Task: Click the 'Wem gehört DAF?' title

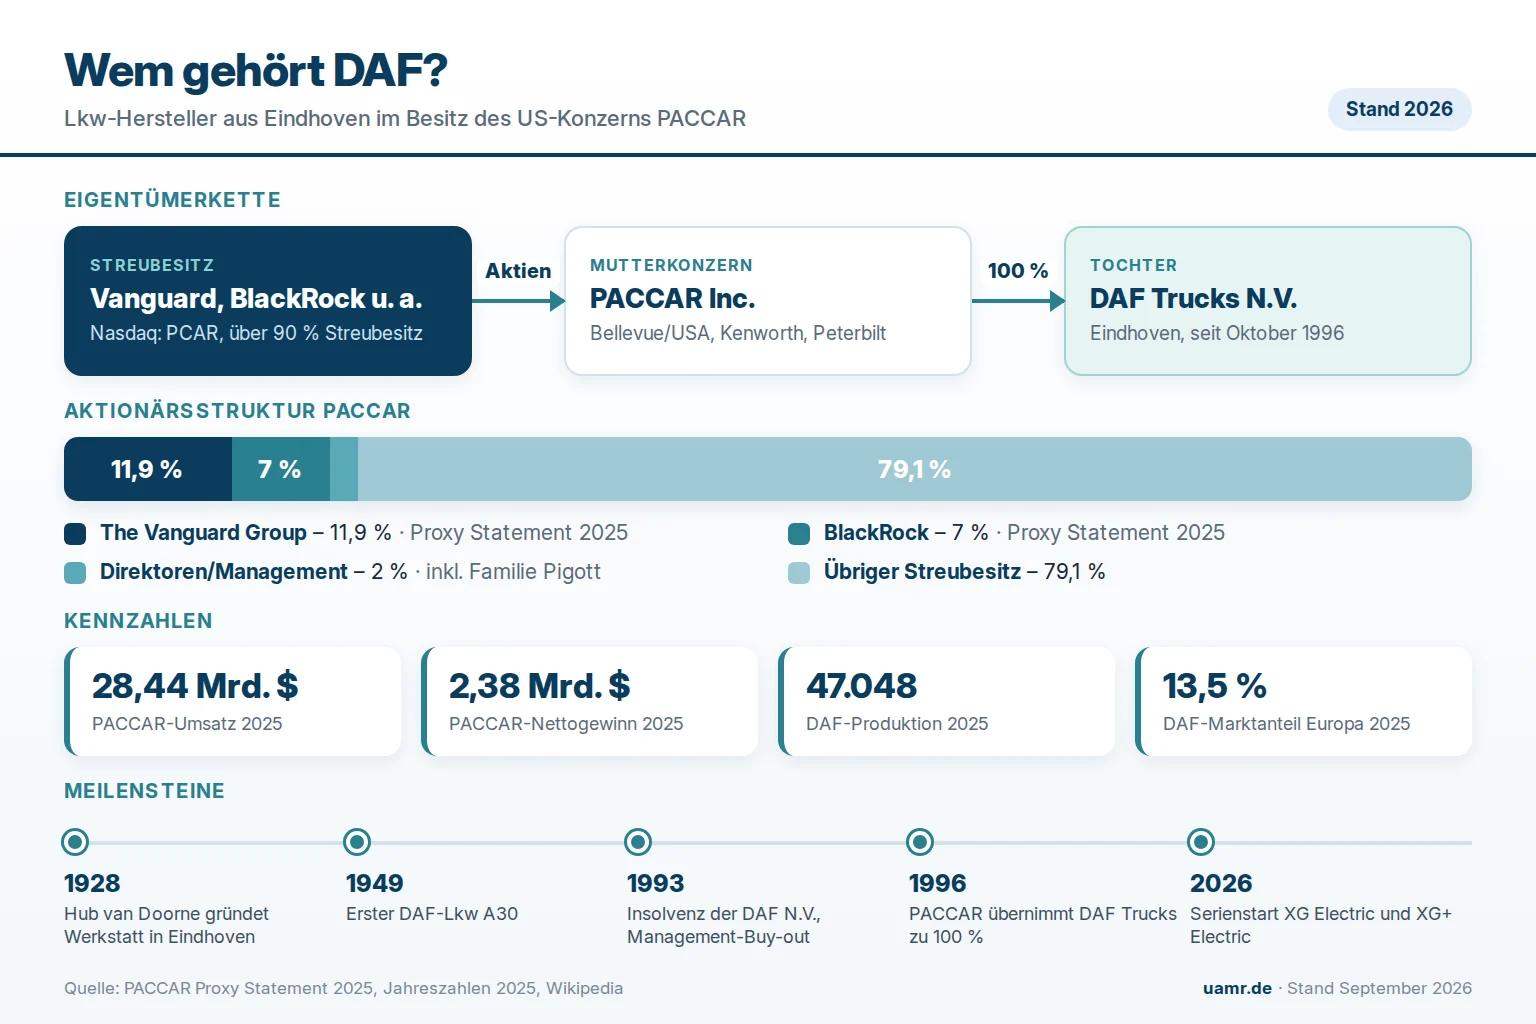Action: 256,71
